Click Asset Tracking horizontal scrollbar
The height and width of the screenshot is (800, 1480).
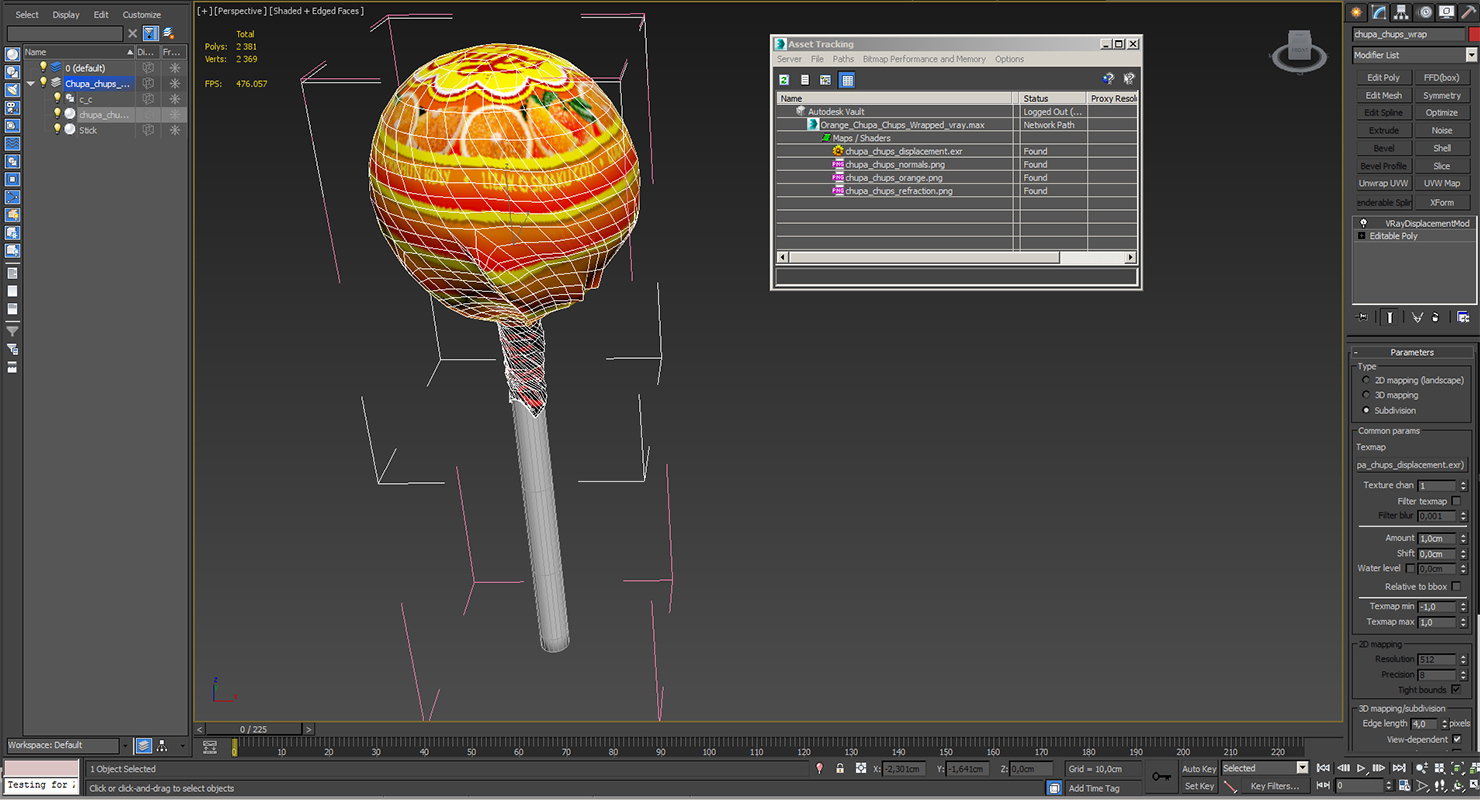pos(957,257)
